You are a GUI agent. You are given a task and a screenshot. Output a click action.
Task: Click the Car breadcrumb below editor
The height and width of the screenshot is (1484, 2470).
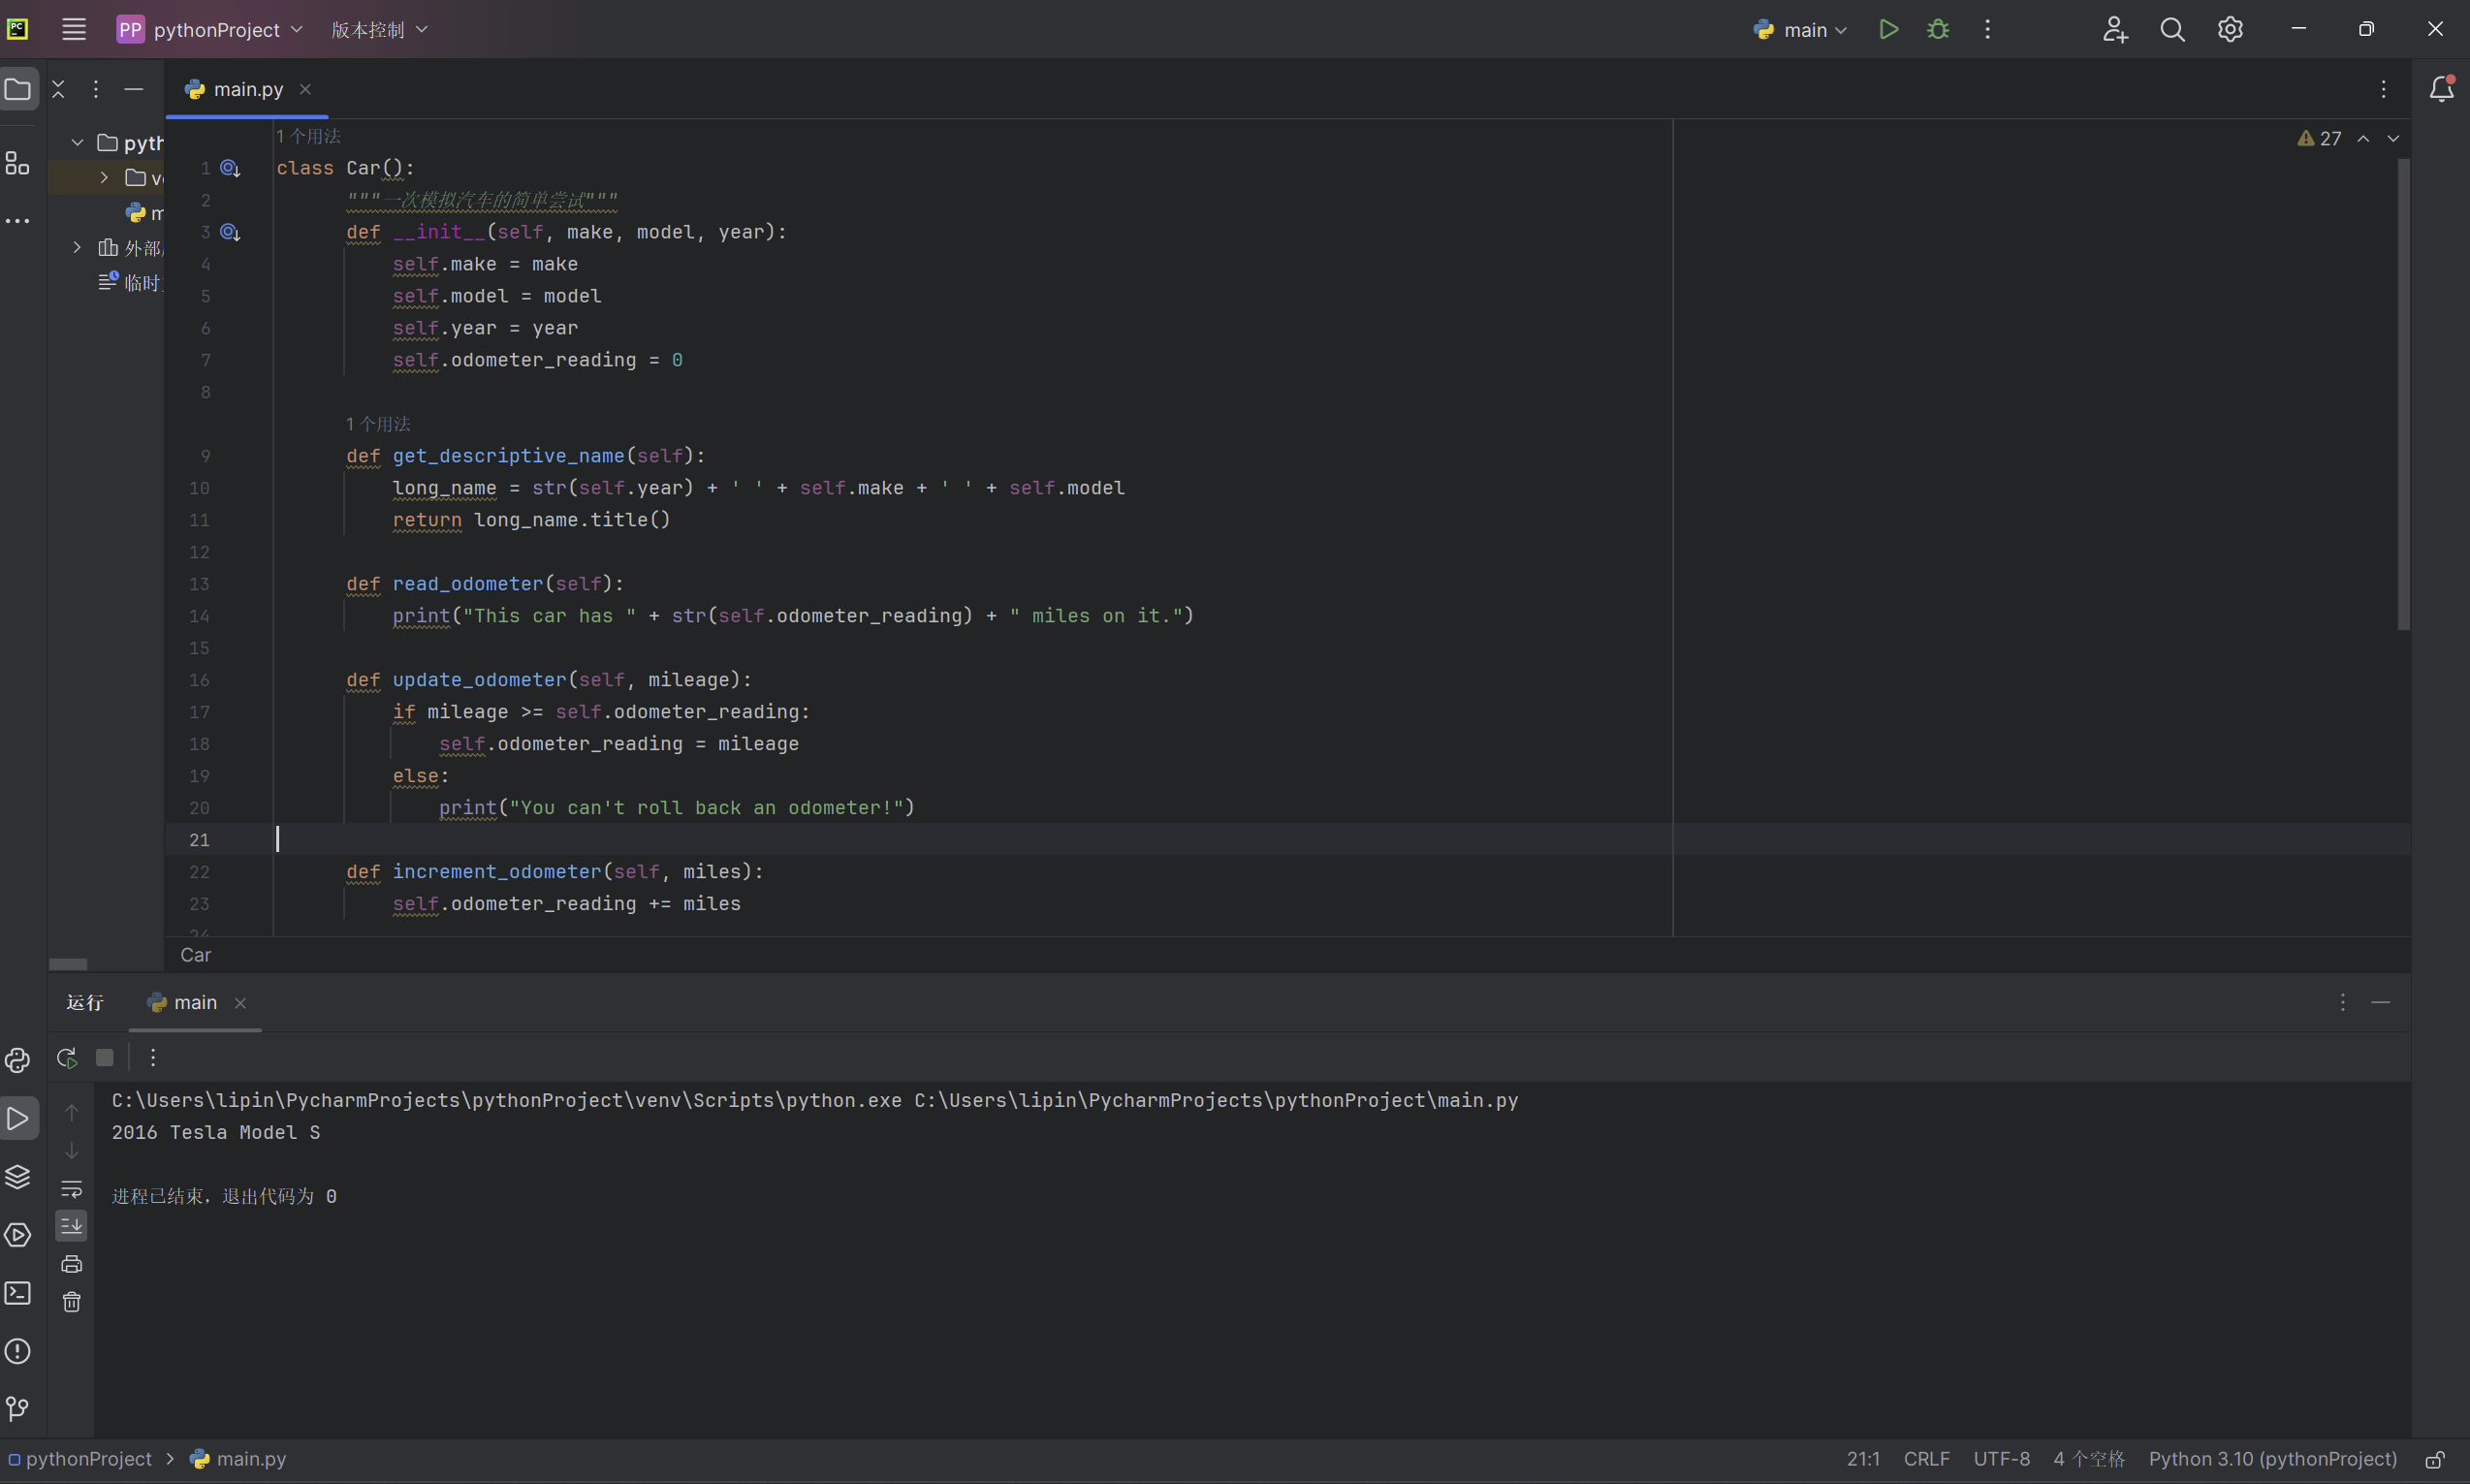(x=195, y=955)
